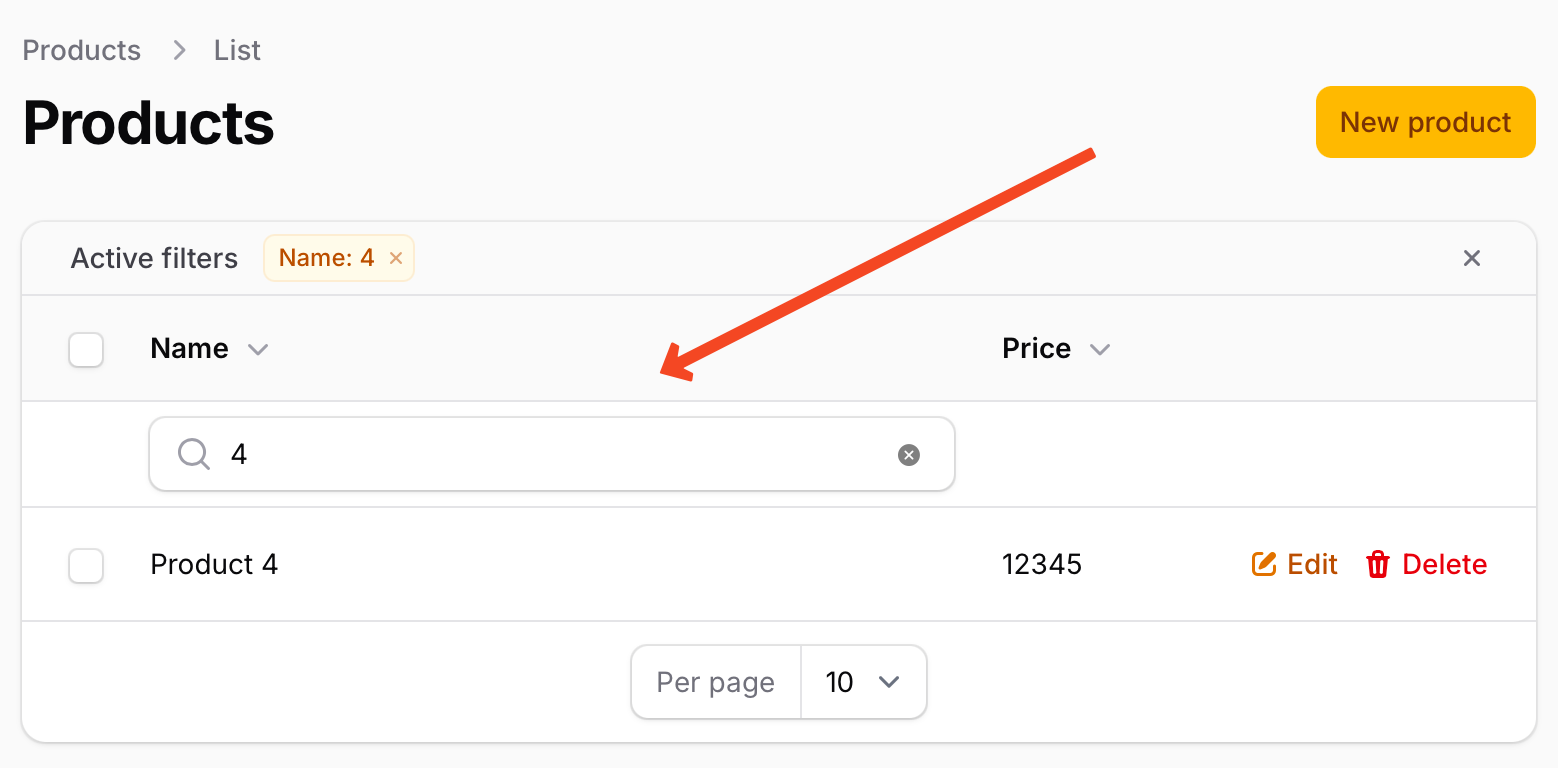
Task: Click the magnifier icon in the search field
Action: click(x=194, y=454)
